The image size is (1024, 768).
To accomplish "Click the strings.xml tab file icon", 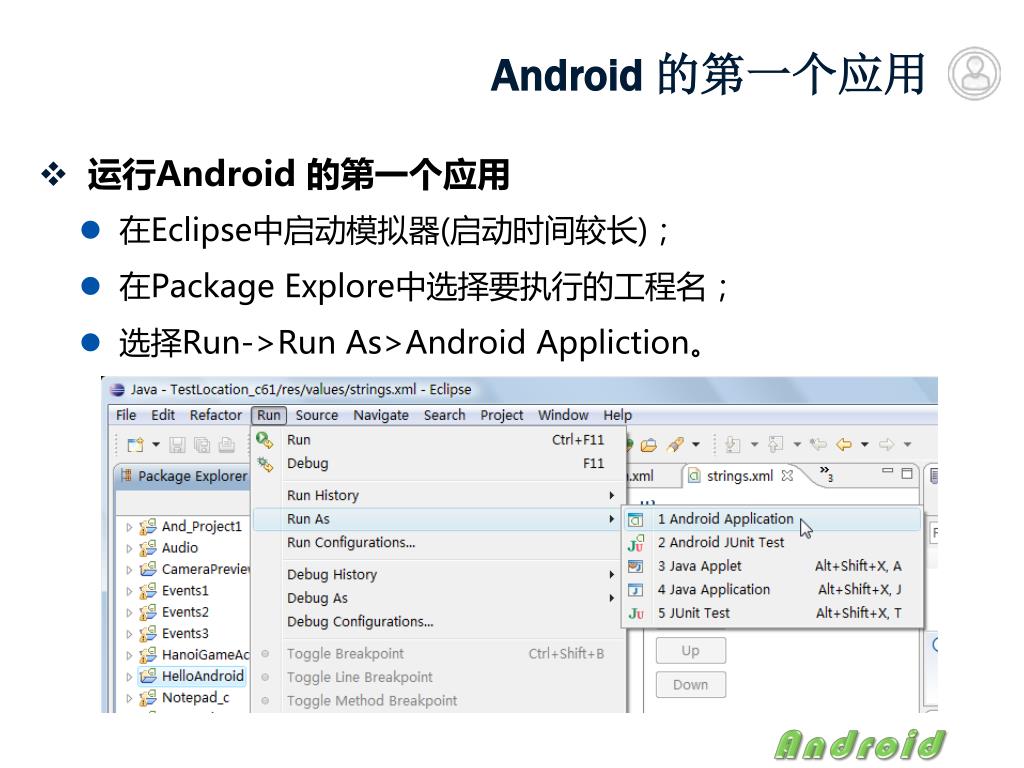I will point(695,475).
